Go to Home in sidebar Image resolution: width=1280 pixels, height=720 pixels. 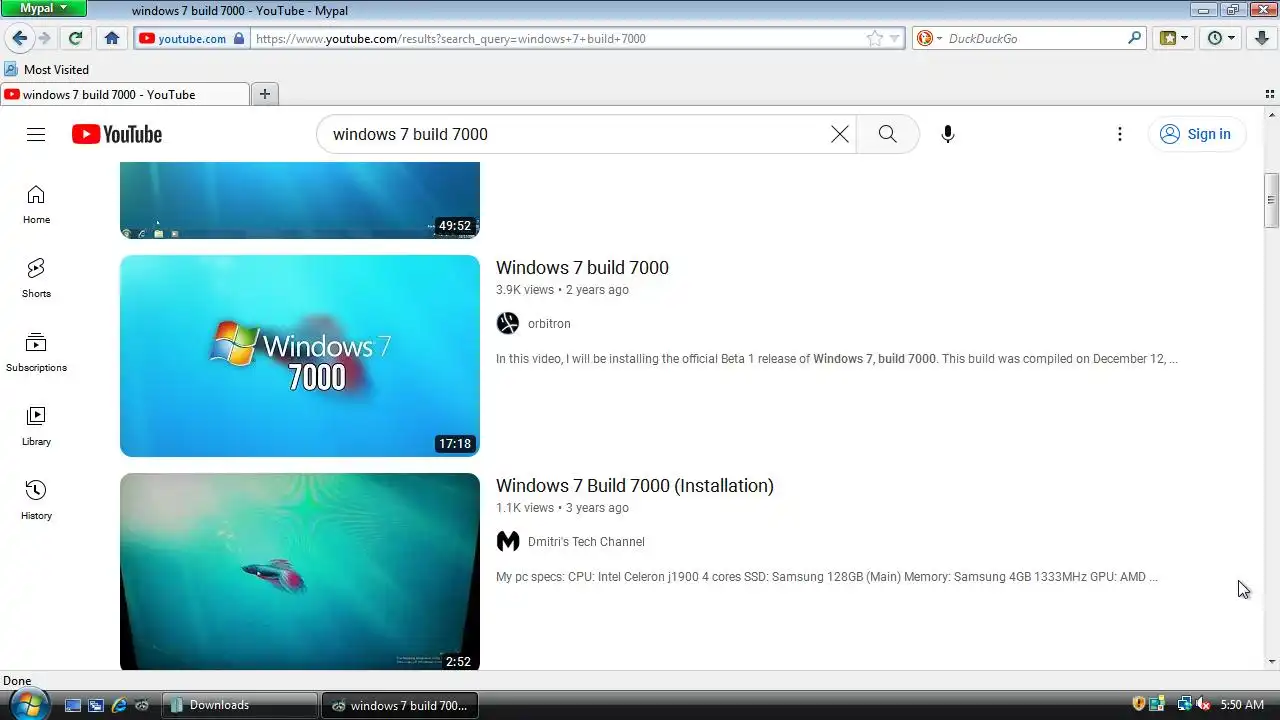(36, 204)
